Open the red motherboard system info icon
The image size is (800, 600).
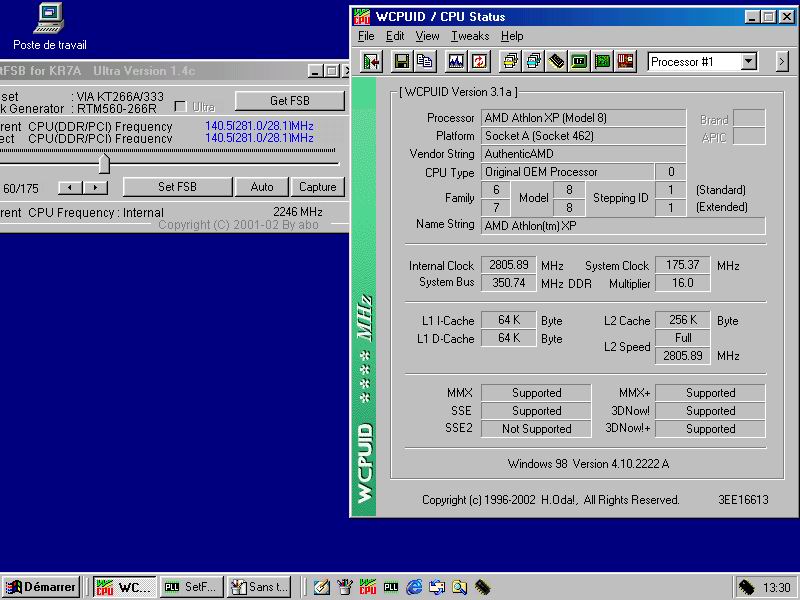pyautogui.click(x=626, y=62)
